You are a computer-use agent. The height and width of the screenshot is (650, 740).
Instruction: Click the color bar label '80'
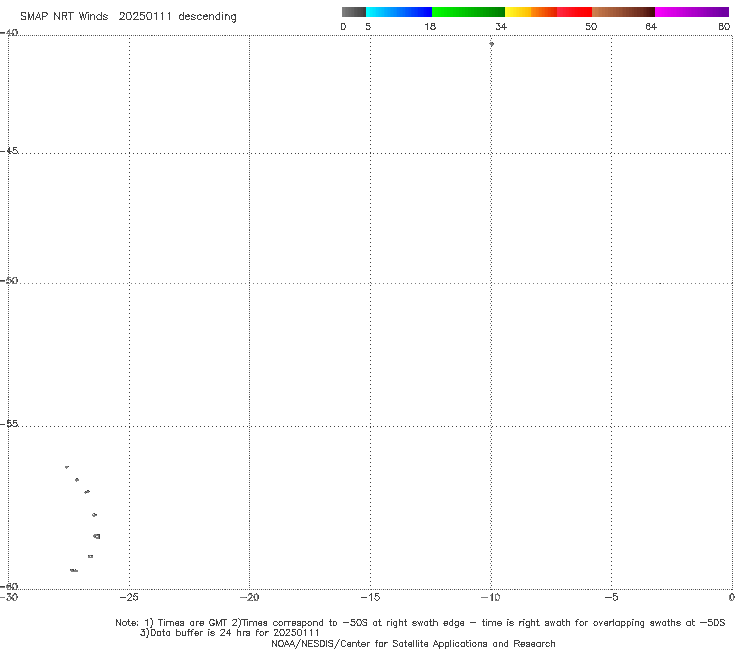(x=724, y=27)
